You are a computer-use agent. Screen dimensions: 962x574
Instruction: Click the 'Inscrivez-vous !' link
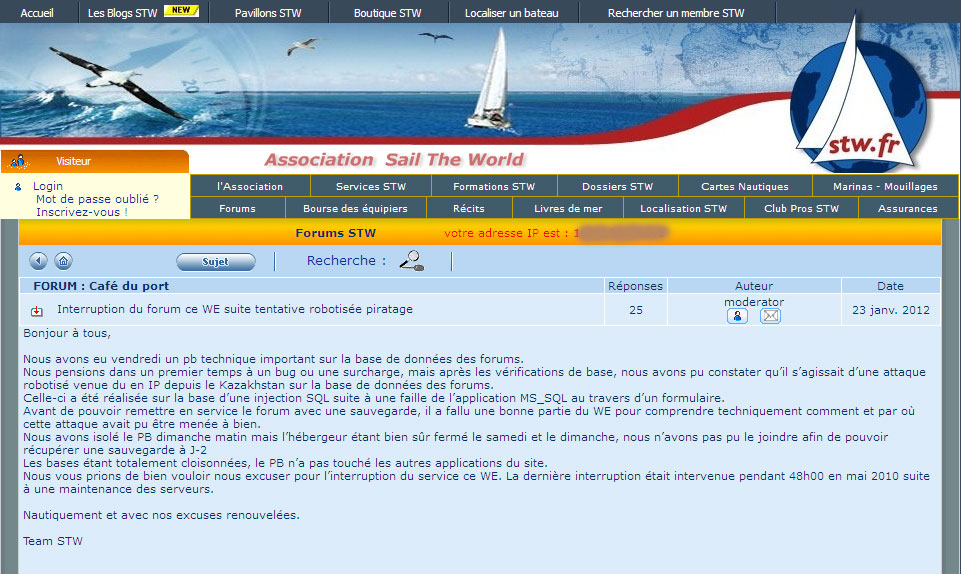tap(82, 212)
